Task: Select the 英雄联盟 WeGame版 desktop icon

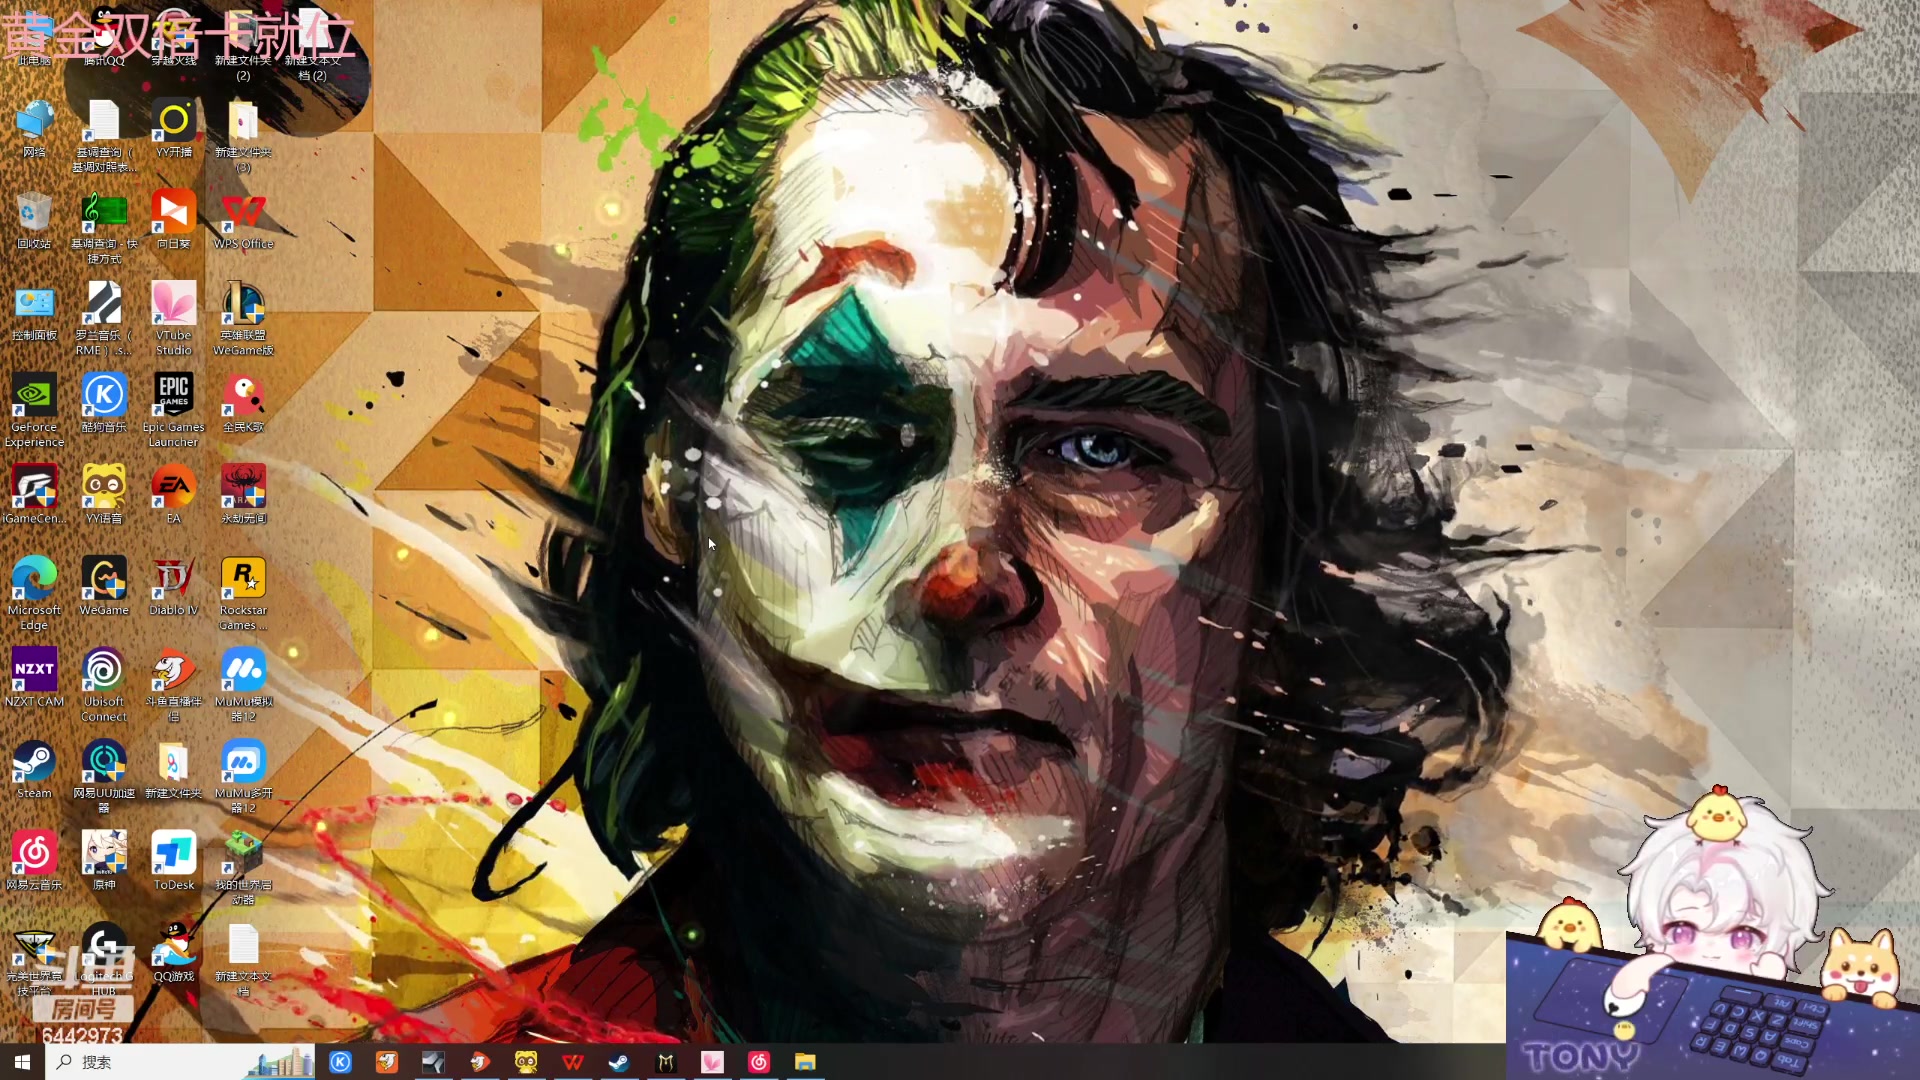Action: pyautogui.click(x=243, y=319)
